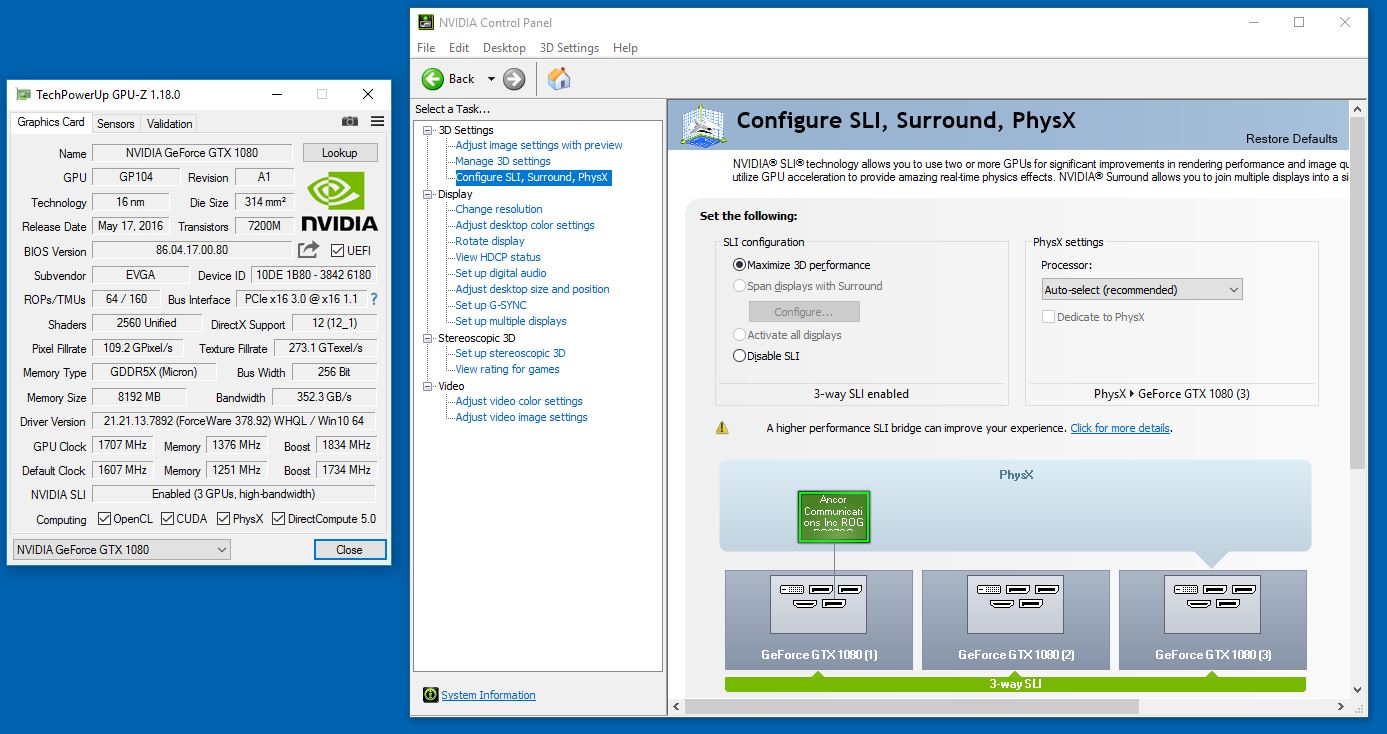Click the NVIDIA Control Panel title bar icon
Viewport: 1387px width, 734px height.
coord(426,23)
